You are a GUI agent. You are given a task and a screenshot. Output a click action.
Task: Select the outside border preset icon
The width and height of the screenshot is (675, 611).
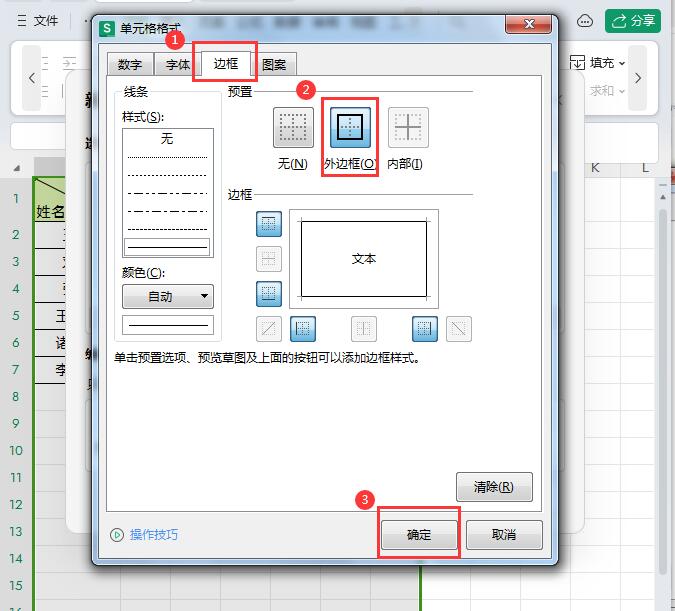click(x=349, y=128)
